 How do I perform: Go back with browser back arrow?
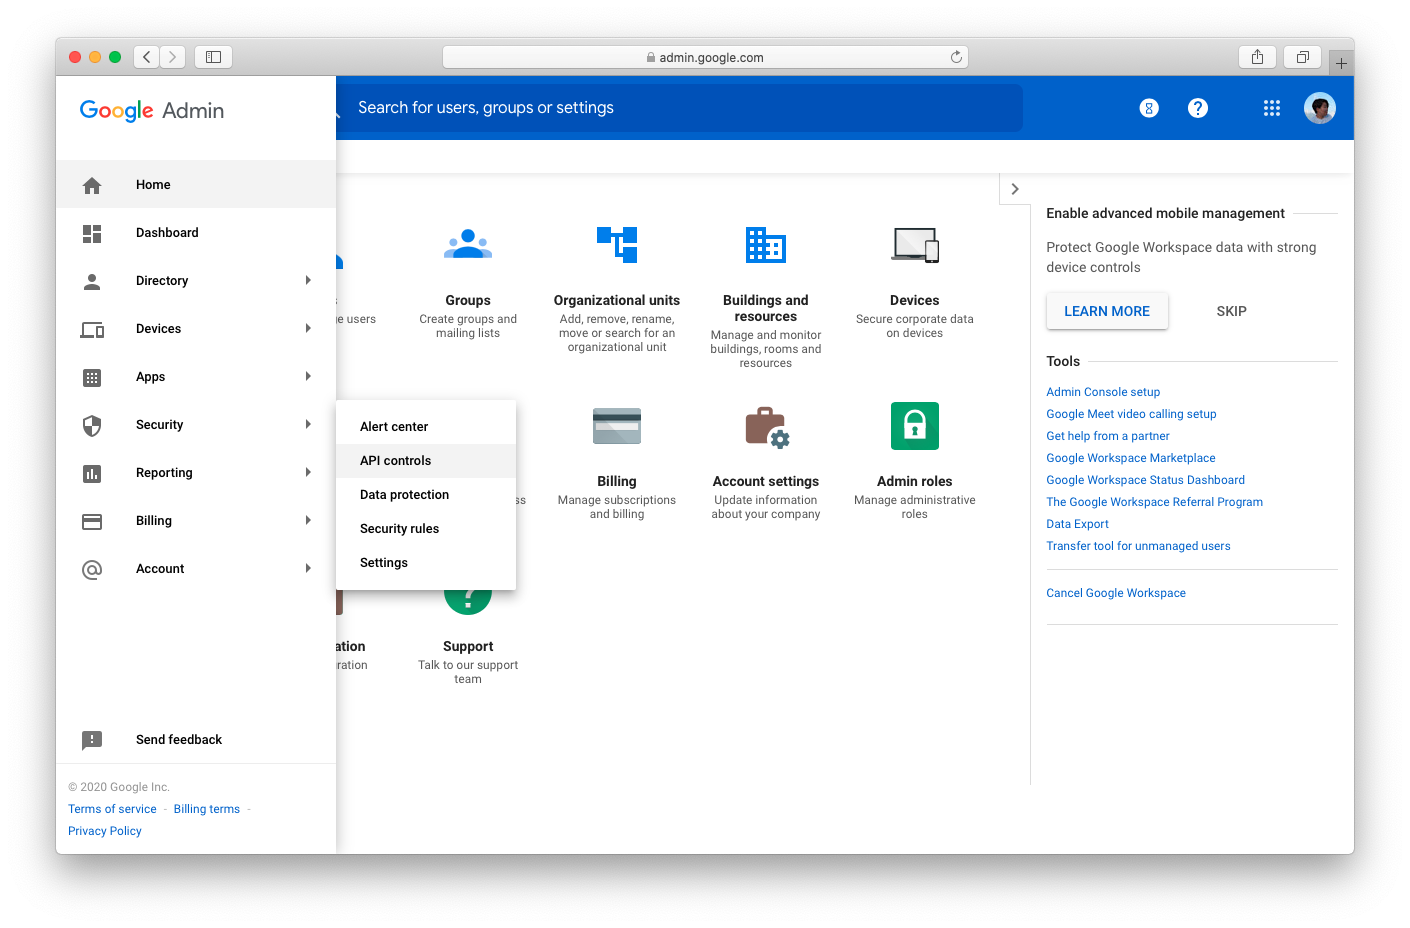click(147, 57)
